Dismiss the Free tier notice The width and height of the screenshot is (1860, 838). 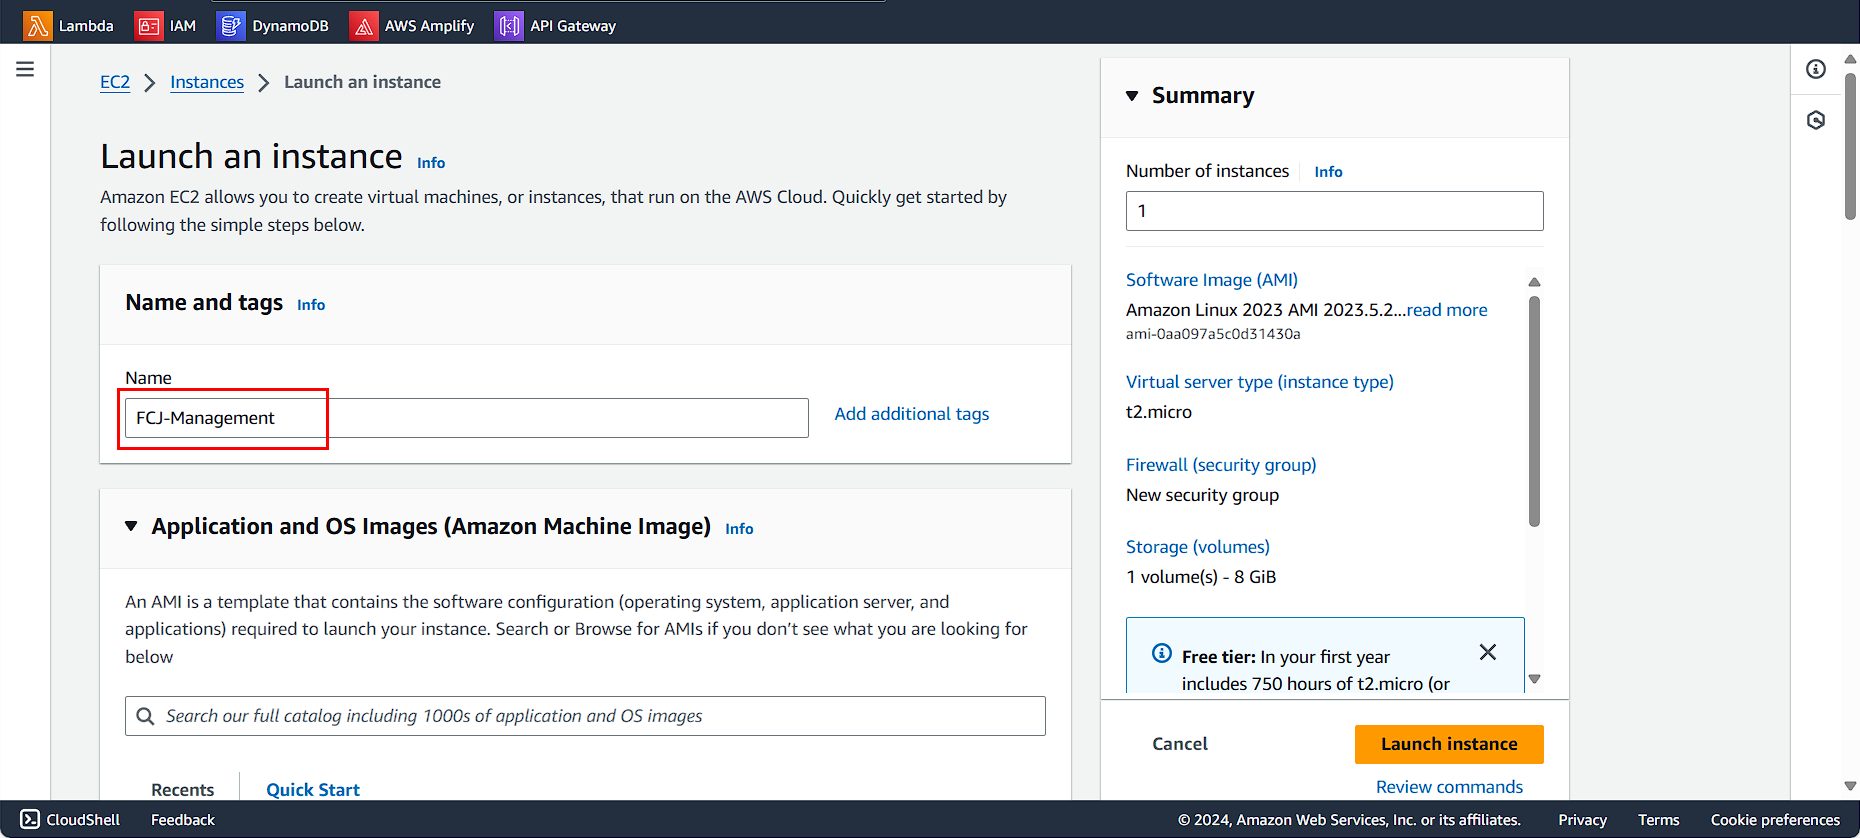(1487, 652)
